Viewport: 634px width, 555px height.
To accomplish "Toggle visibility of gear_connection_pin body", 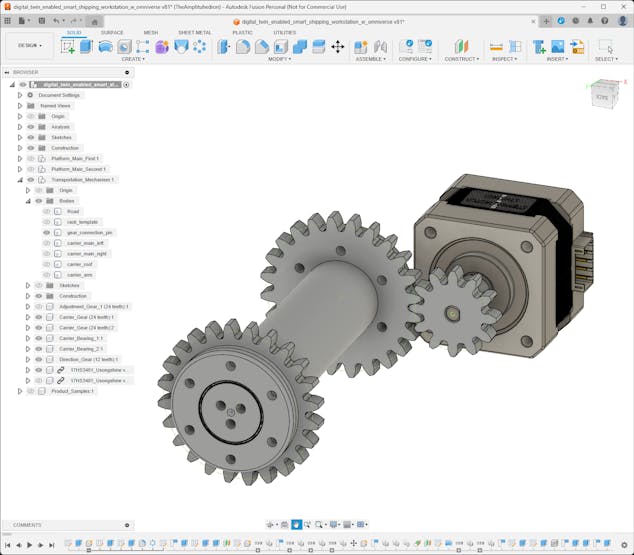I will pyautogui.click(x=46, y=232).
